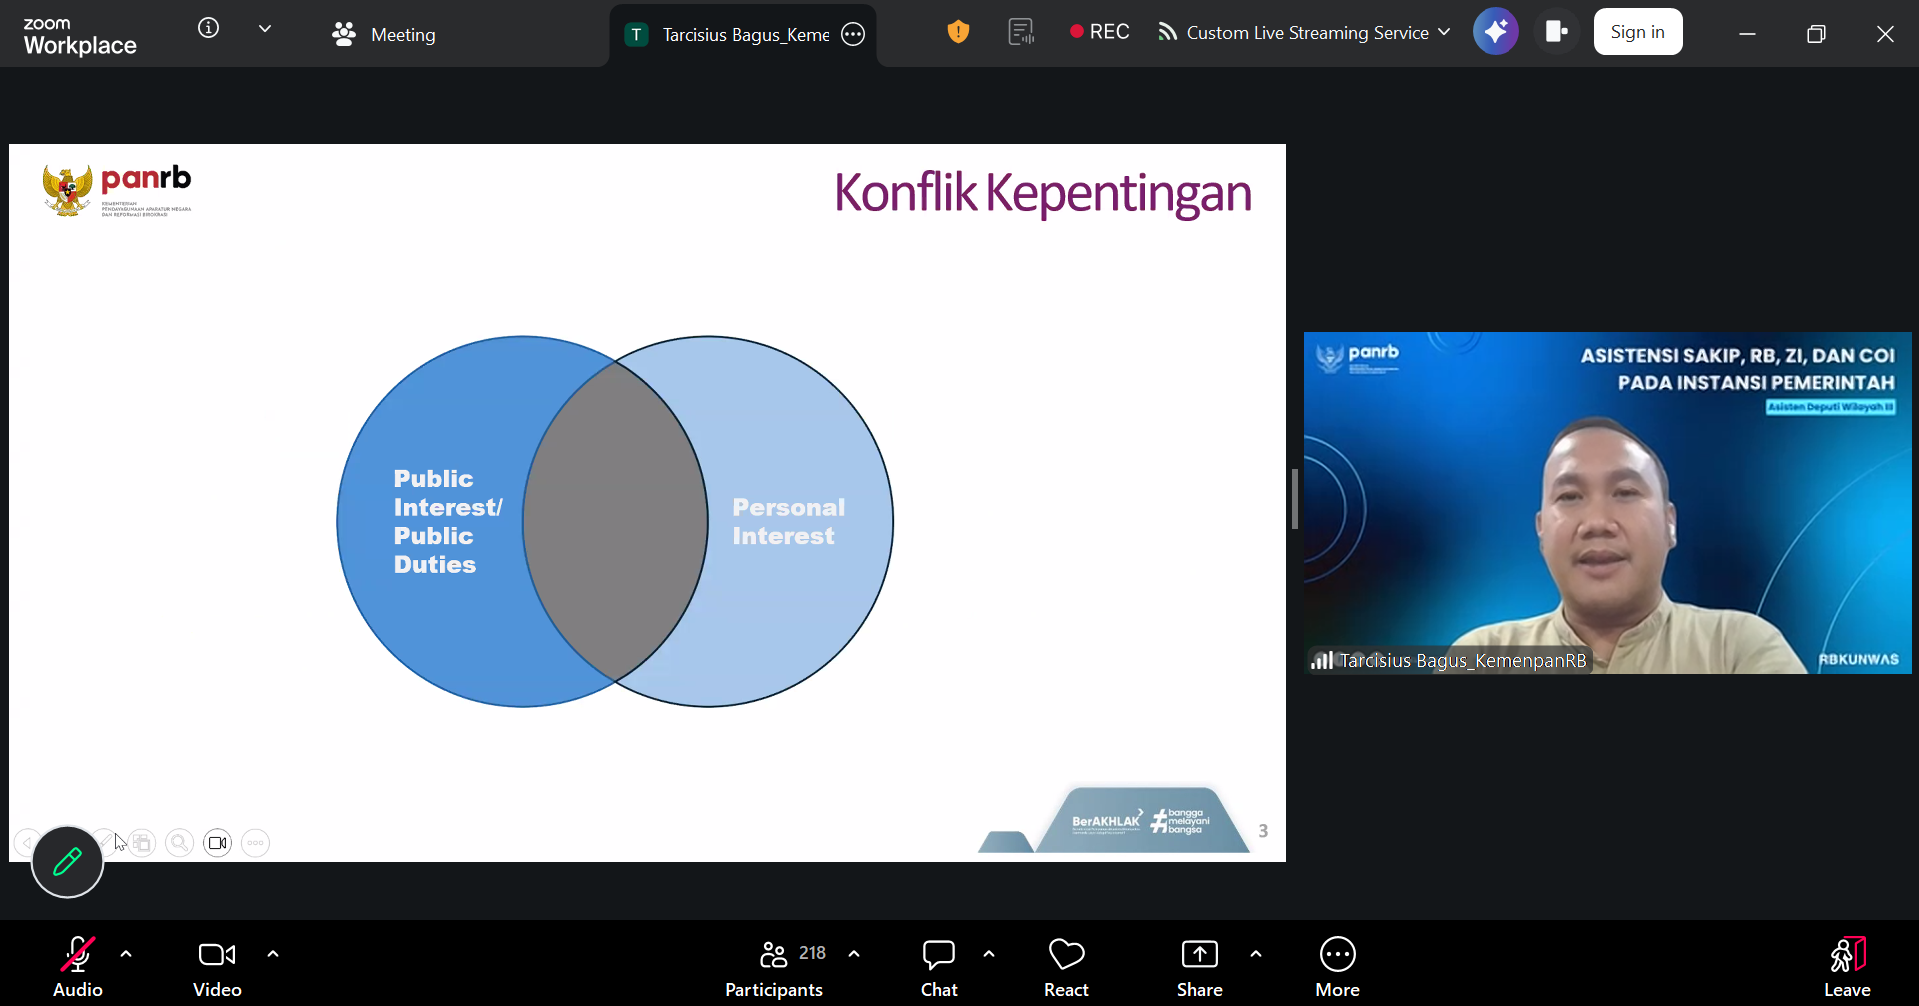Screen dimensions: 1919x1006
Task: Toggle slide show camera icon
Action: click(218, 843)
